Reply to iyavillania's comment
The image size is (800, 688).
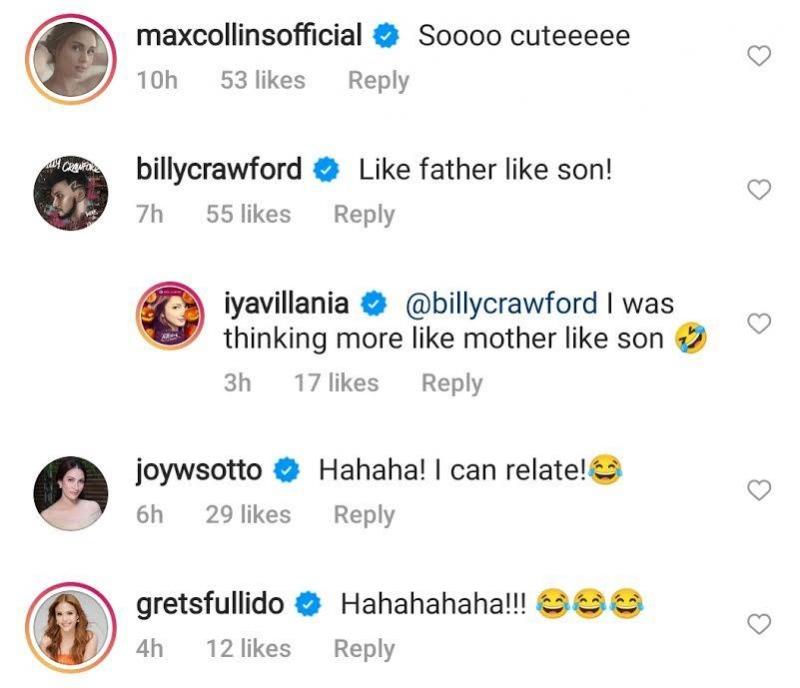[452, 382]
